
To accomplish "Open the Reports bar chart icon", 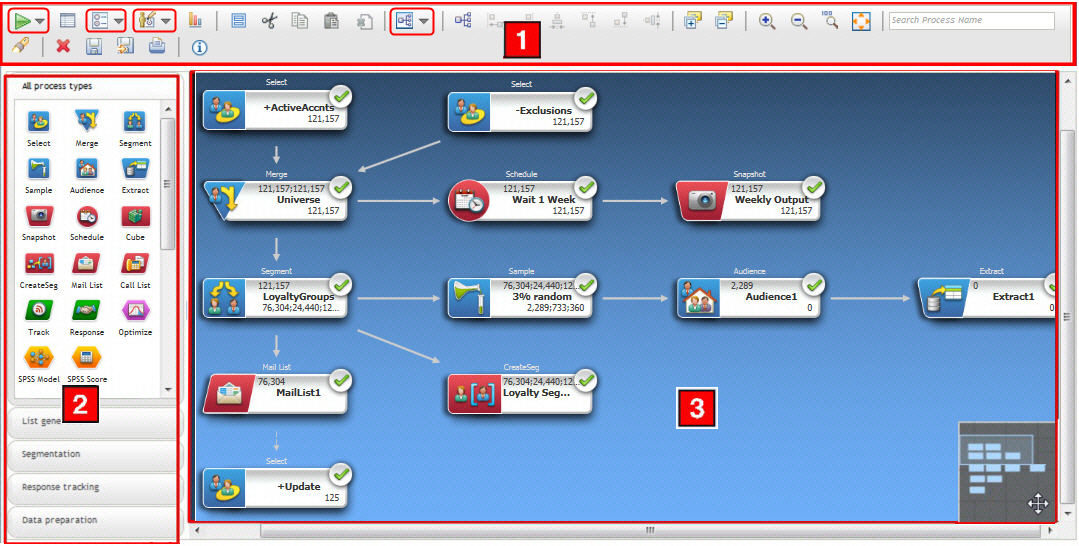I will [195, 21].
